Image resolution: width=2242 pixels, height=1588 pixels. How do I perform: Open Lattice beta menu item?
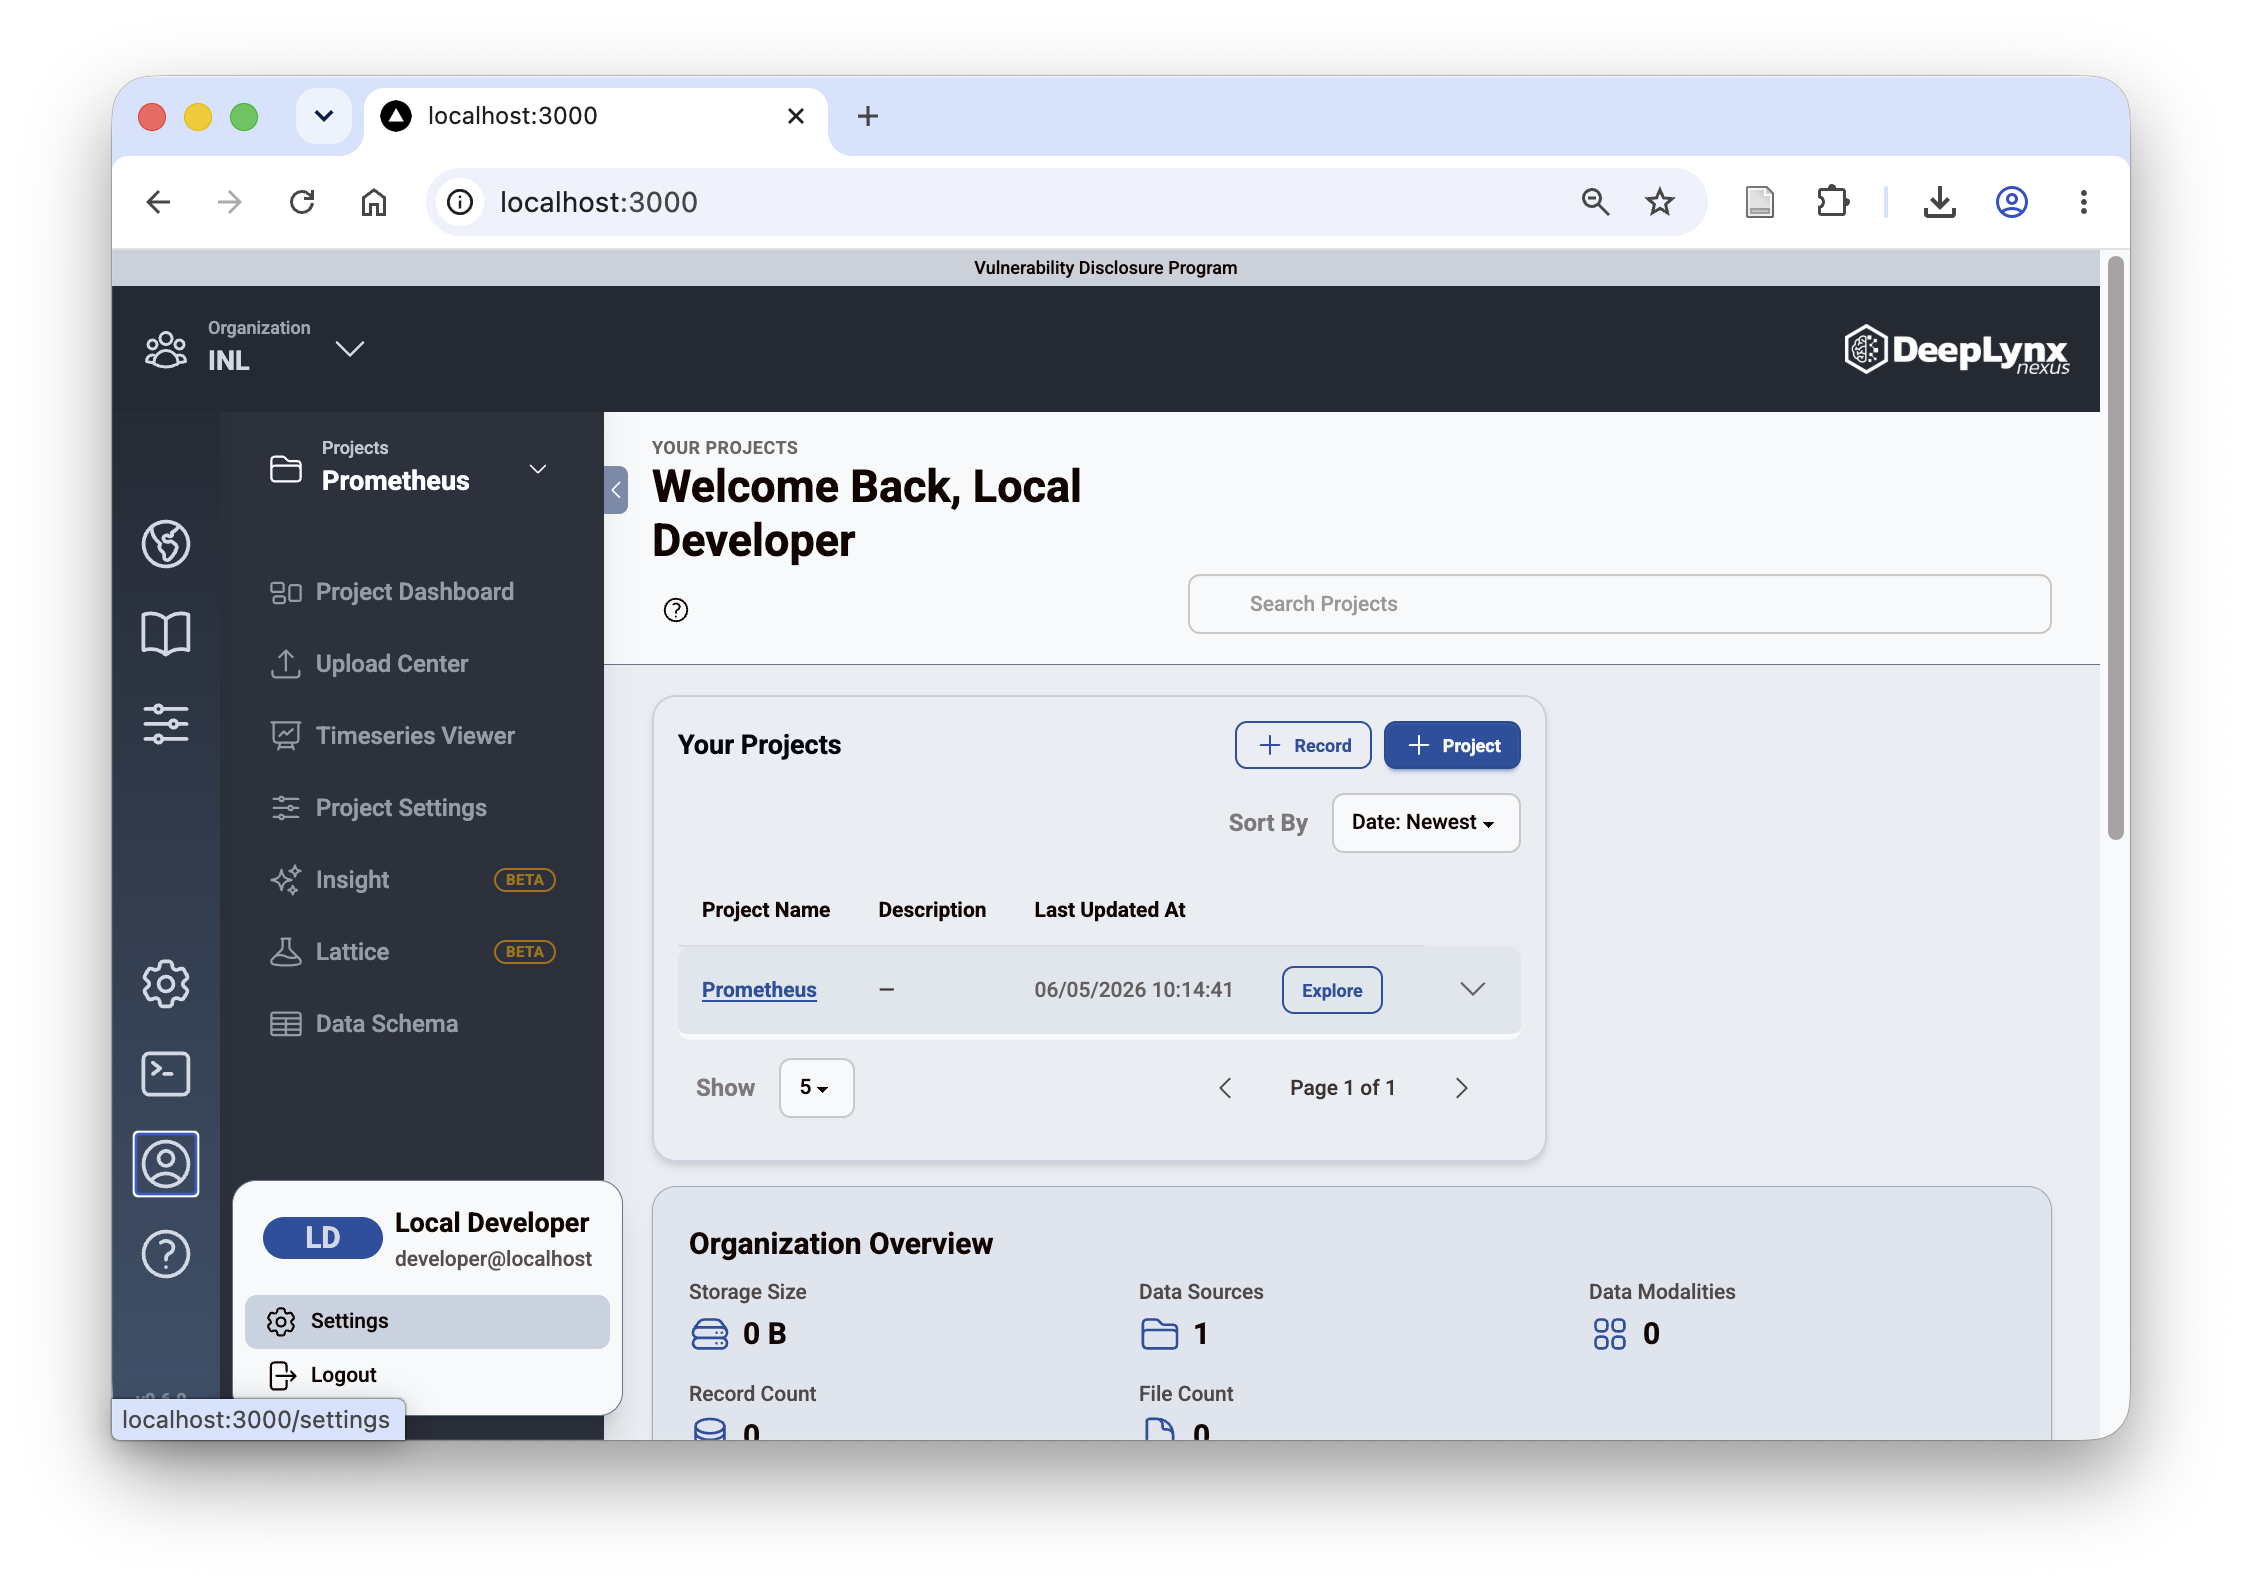[412, 952]
